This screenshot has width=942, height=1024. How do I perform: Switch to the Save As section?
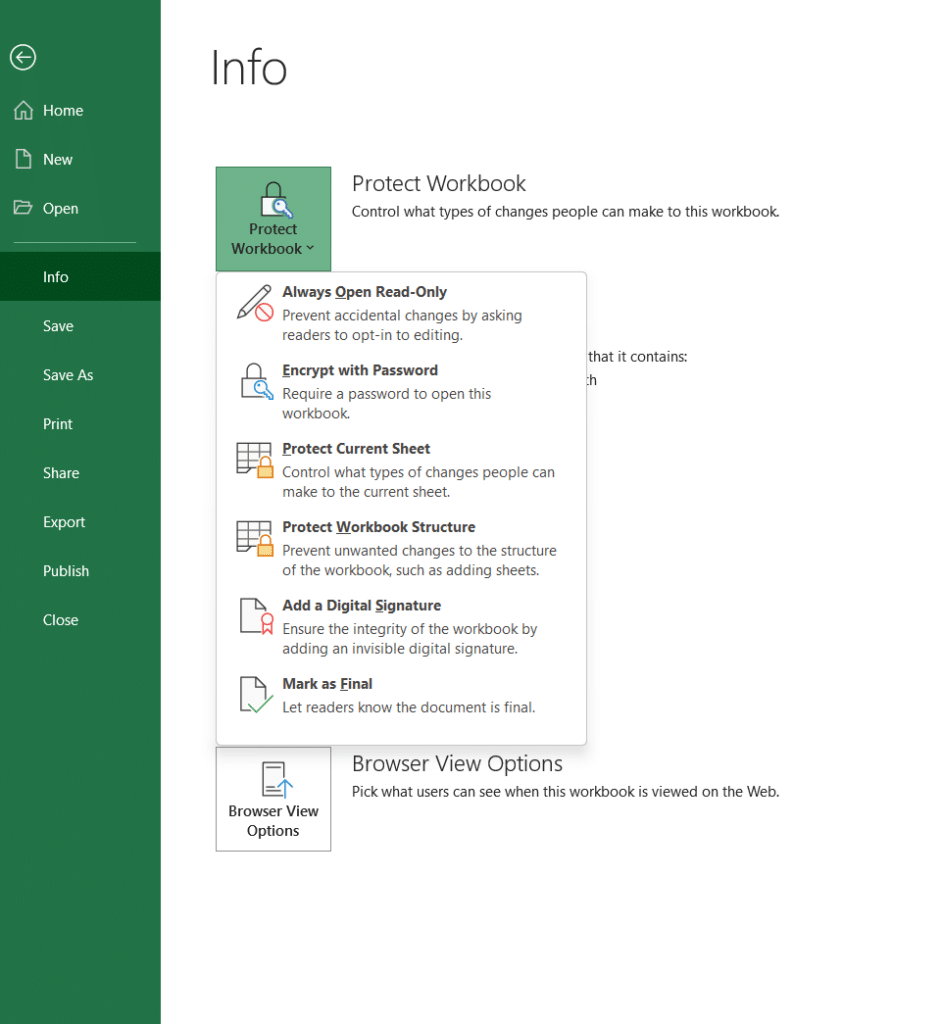point(67,374)
